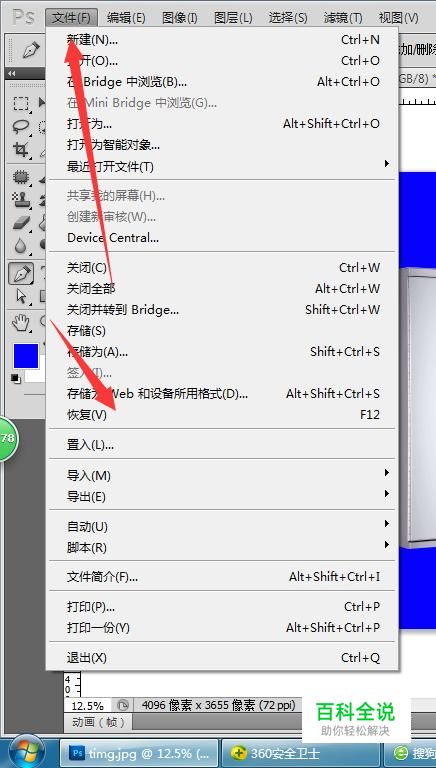The image size is (436, 768).
Task: Open the Windows Start button
Action: tap(27, 752)
